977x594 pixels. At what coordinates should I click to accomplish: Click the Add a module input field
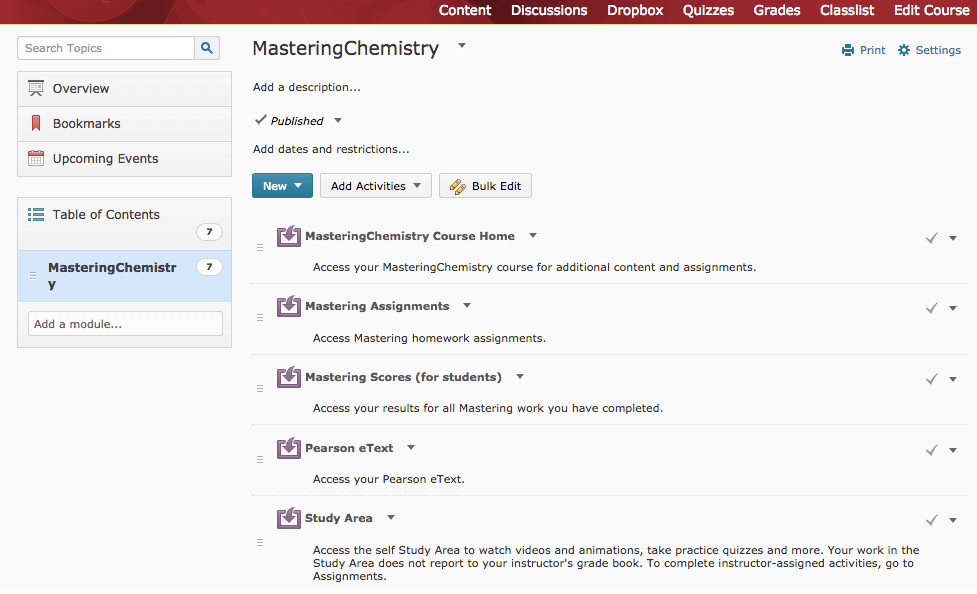point(125,324)
